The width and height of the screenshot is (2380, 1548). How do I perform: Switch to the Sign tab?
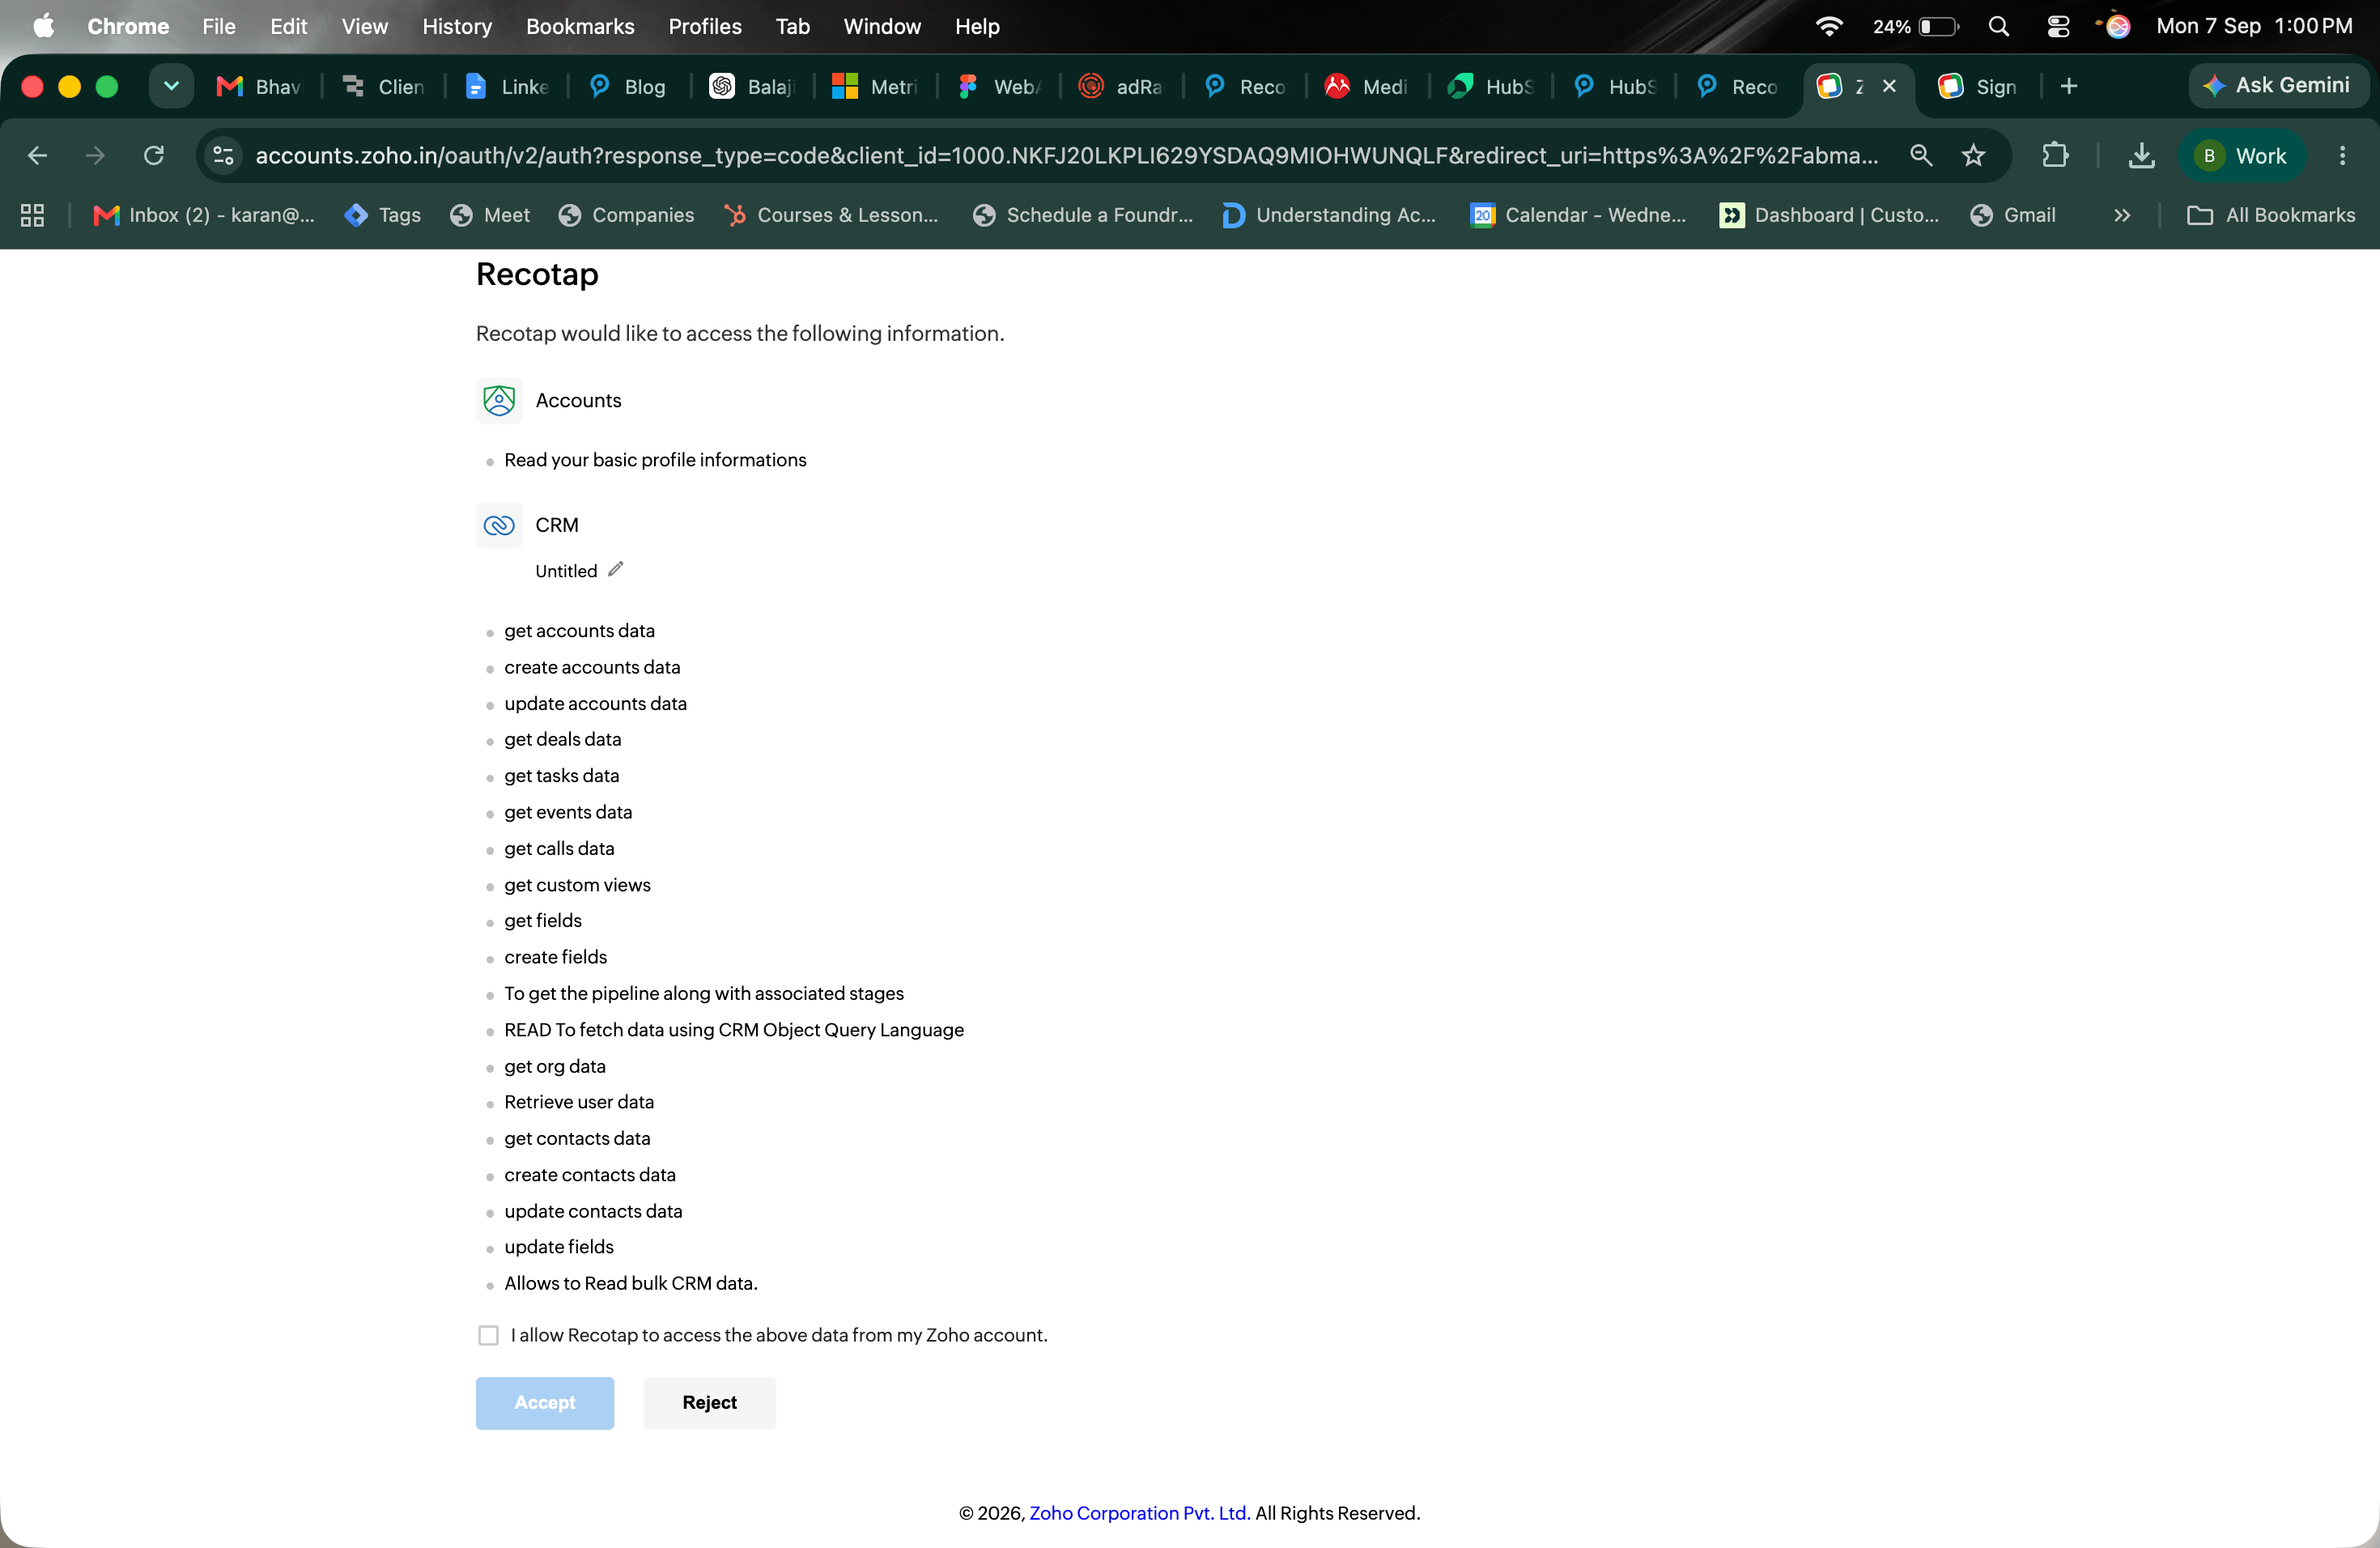point(1978,86)
